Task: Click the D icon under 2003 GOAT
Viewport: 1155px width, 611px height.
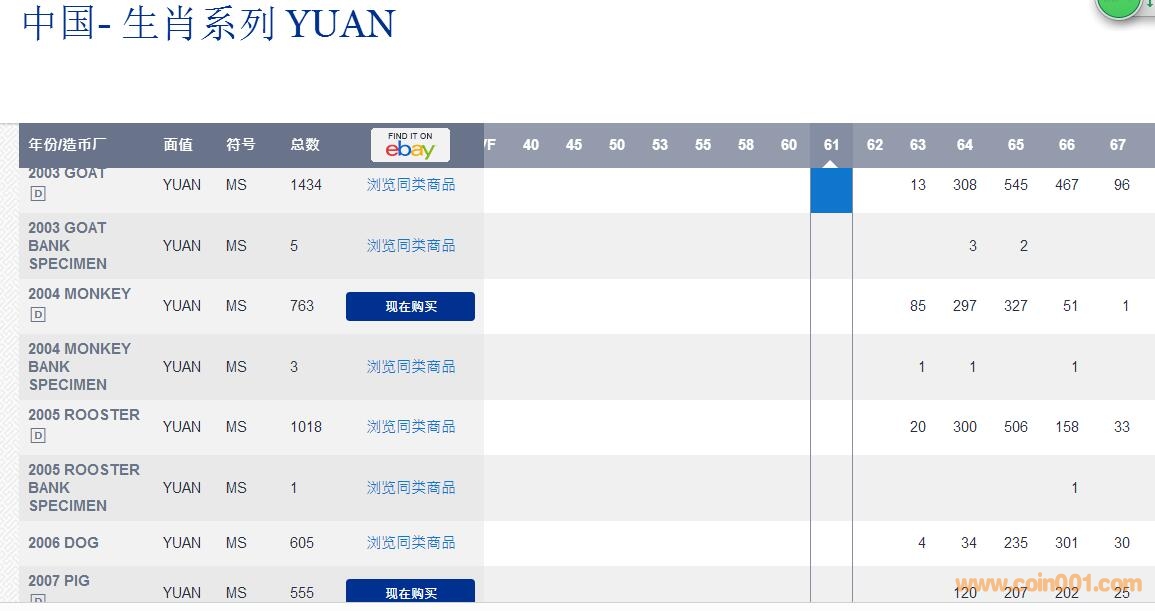Action: (38, 194)
